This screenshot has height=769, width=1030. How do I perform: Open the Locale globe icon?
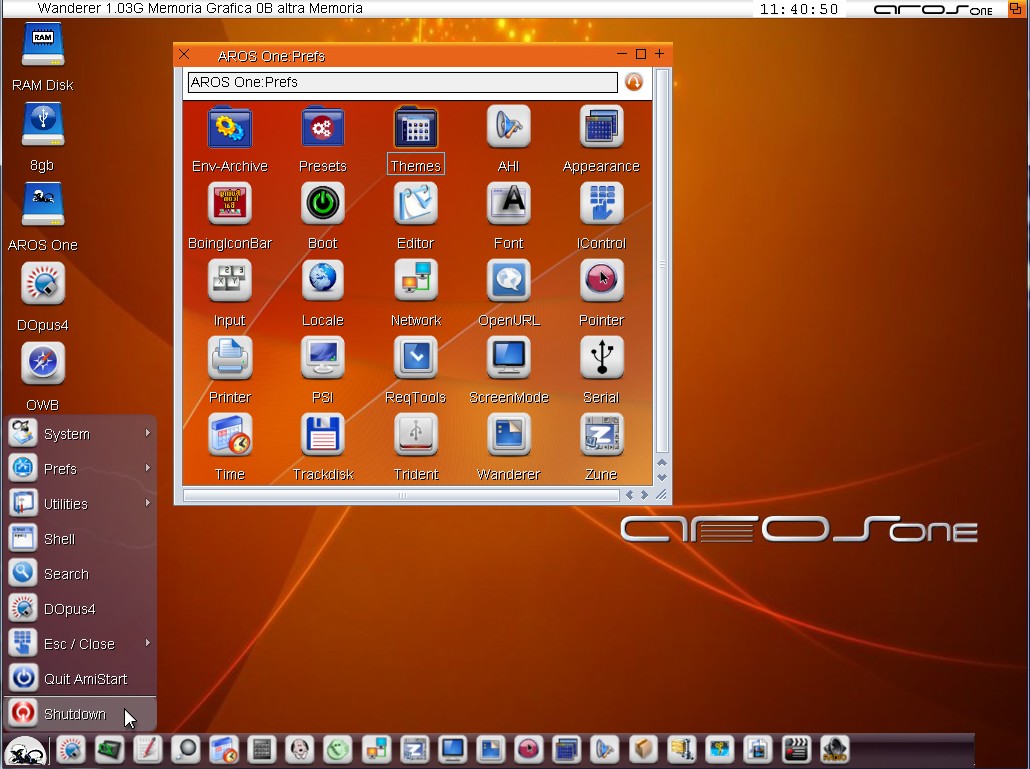tap(322, 282)
